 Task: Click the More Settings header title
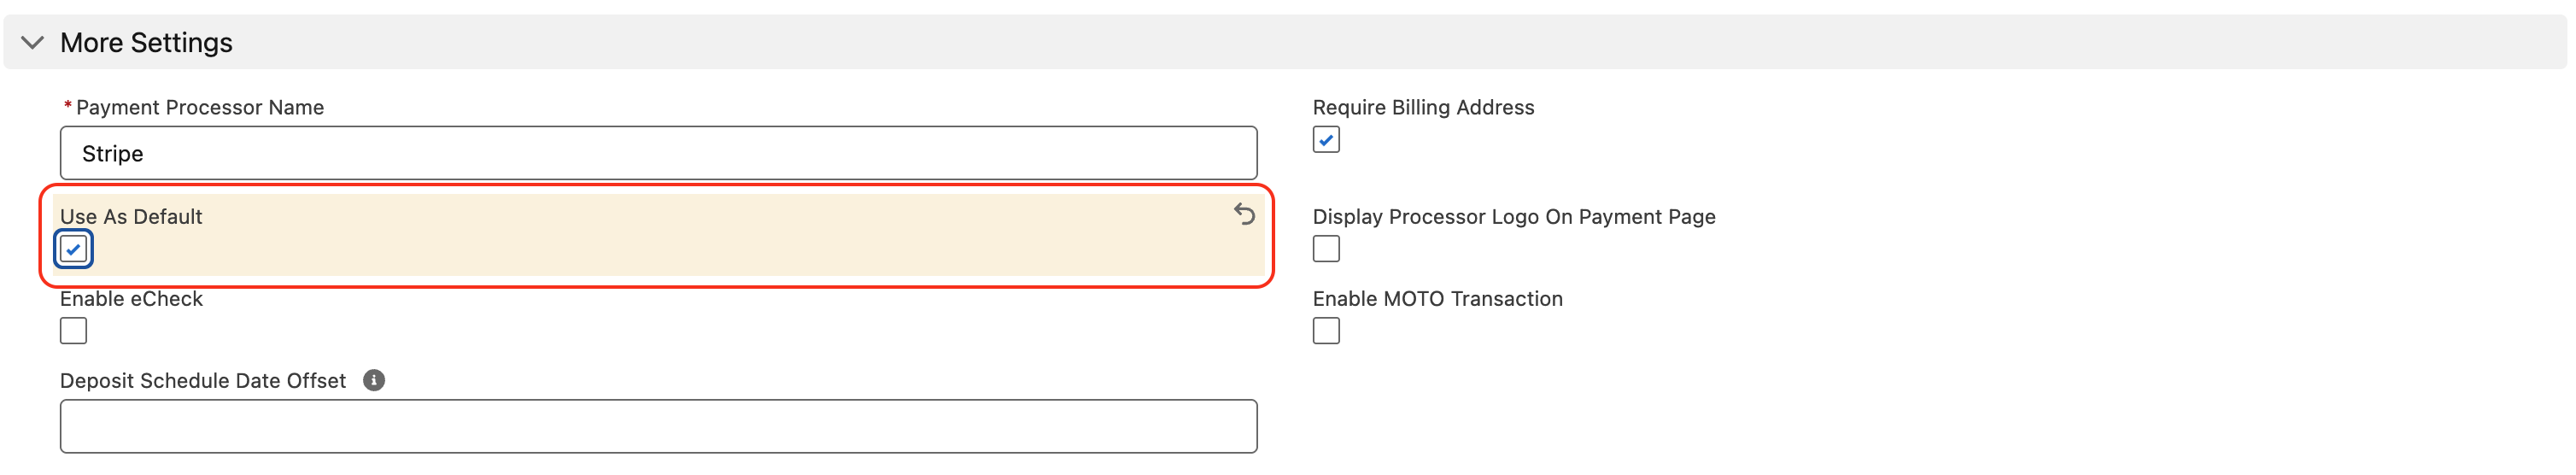pos(146,43)
